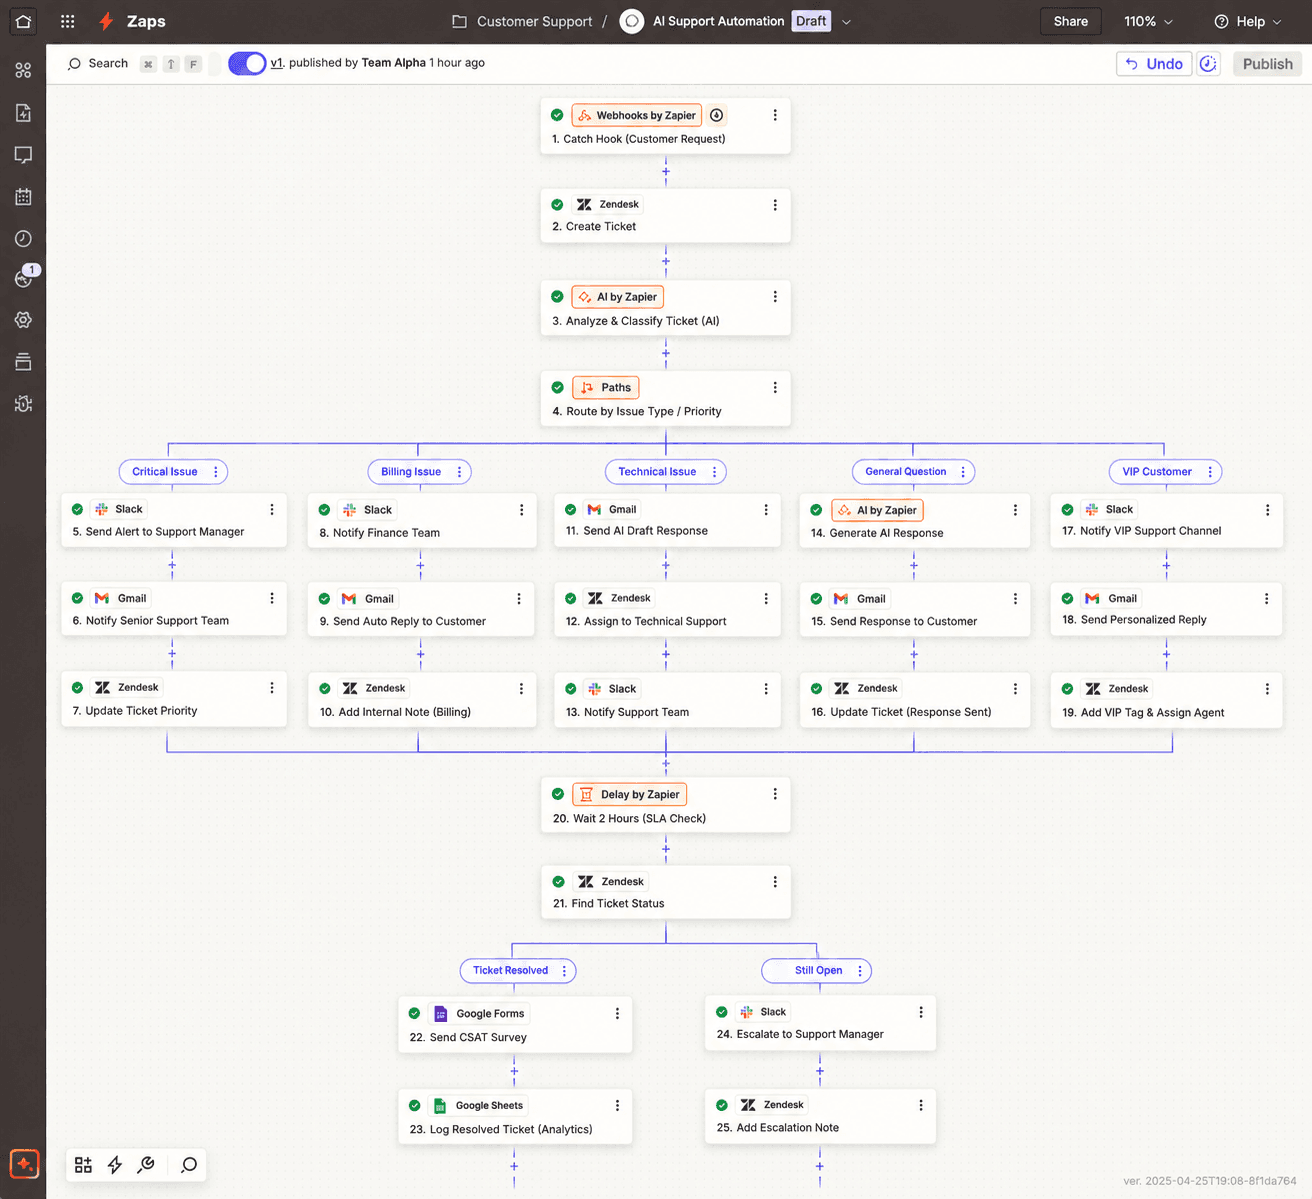Open the calendar icon in left sidebar
This screenshot has height=1199, width=1312.
click(x=23, y=197)
